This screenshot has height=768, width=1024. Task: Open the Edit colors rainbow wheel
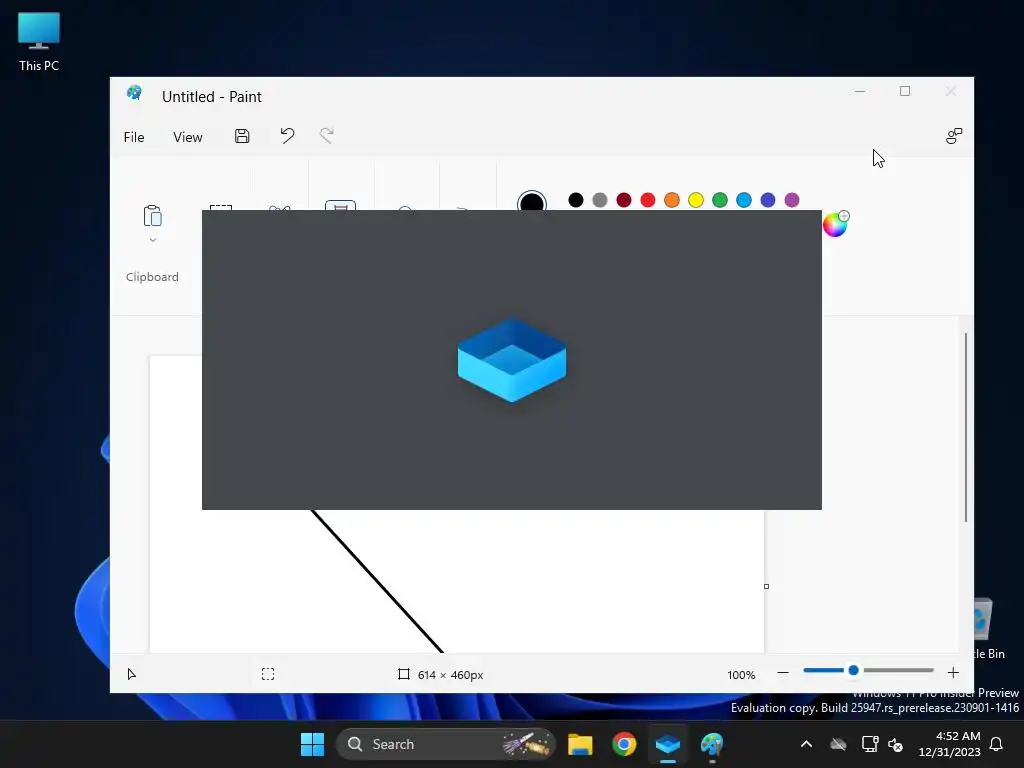coord(835,224)
